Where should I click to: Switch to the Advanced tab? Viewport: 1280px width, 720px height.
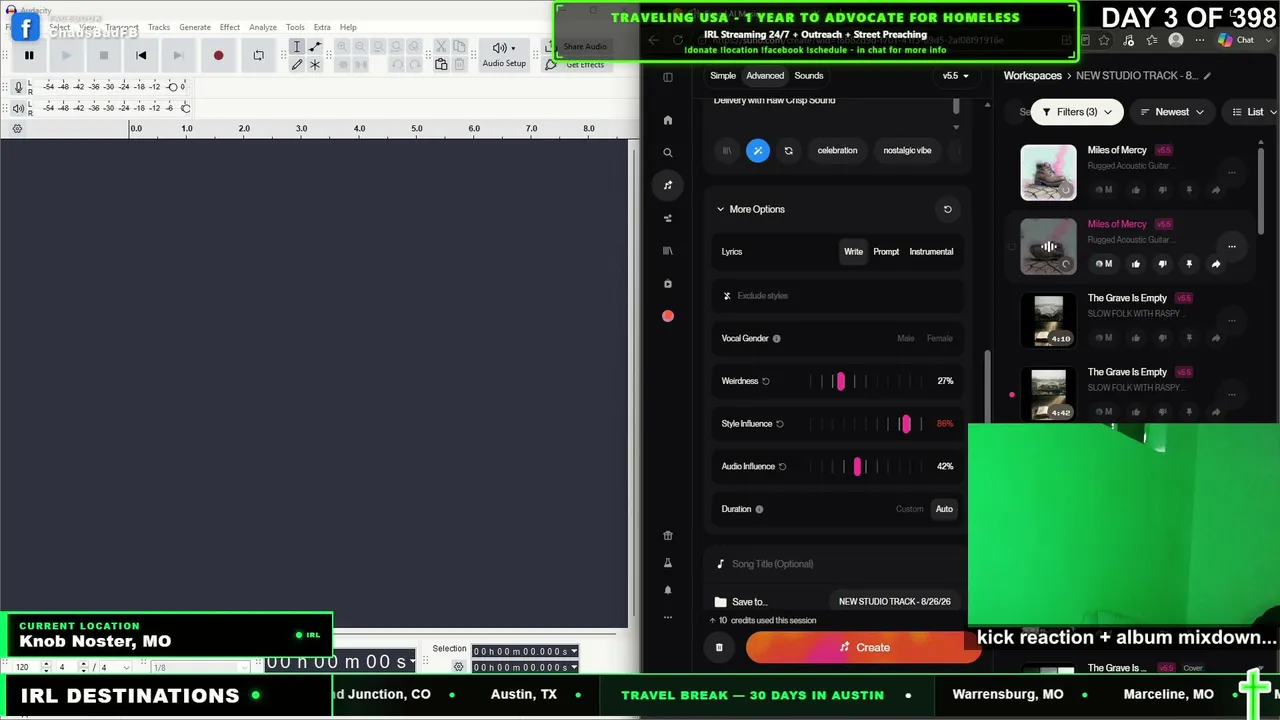click(765, 76)
